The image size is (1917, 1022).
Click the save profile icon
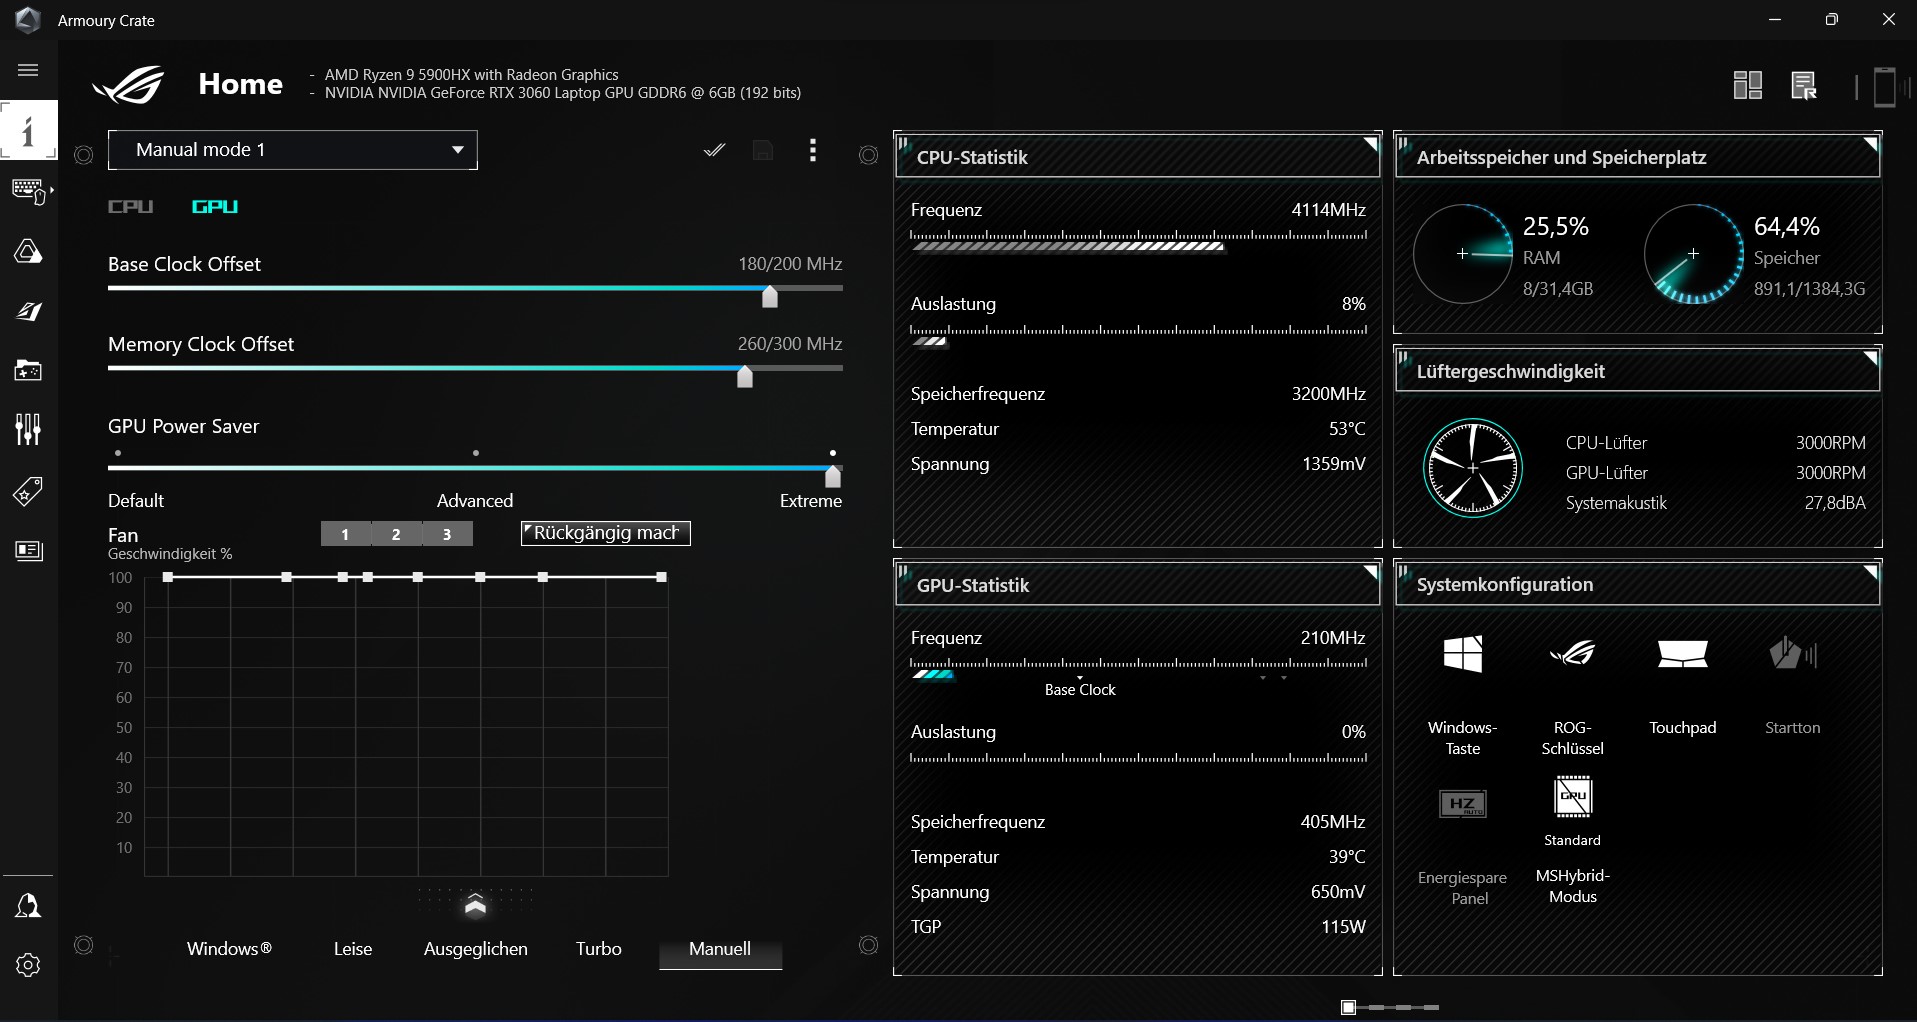tap(763, 150)
